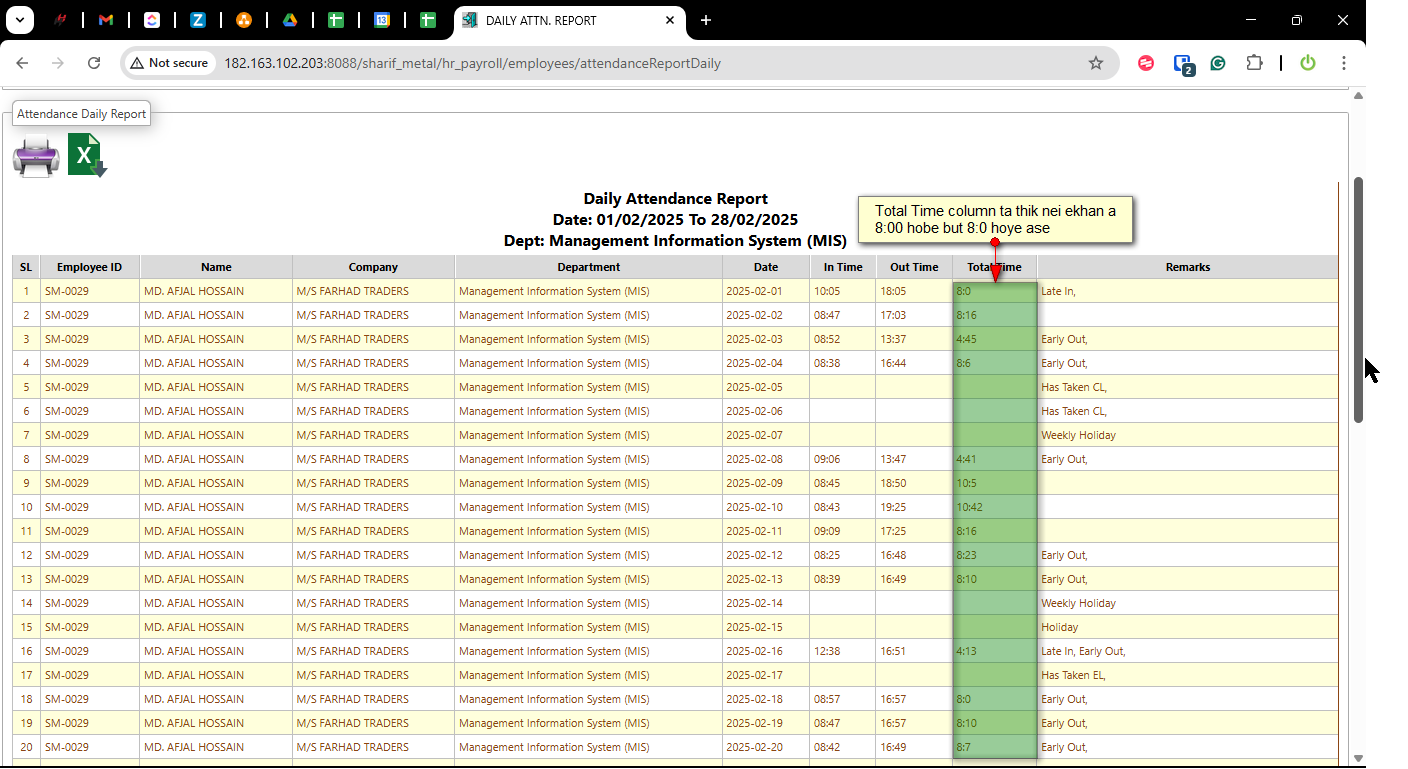Click the green power profile icon
Image resolution: width=1408 pixels, height=769 pixels.
point(1307,63)
